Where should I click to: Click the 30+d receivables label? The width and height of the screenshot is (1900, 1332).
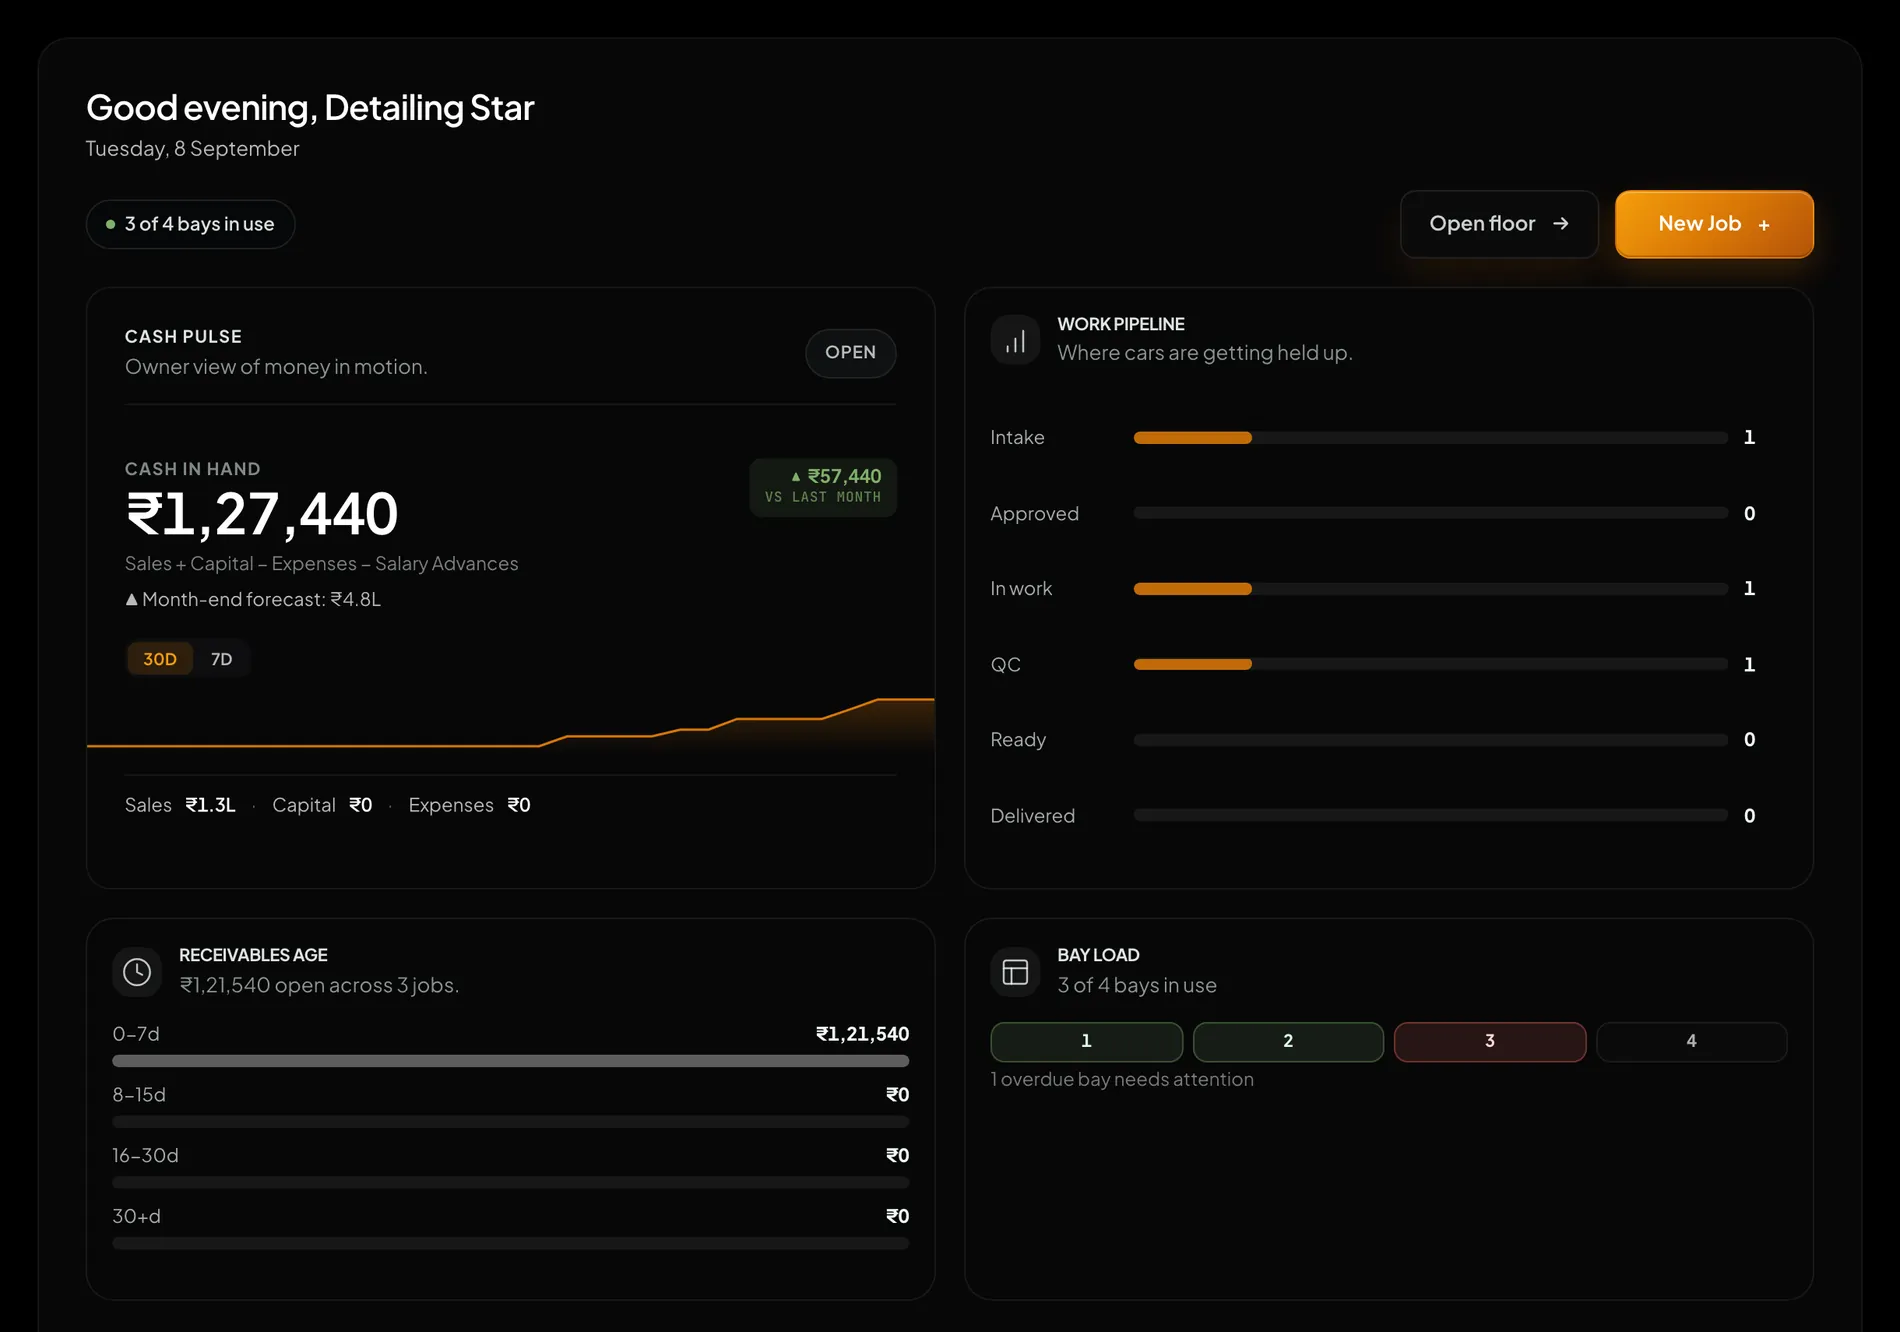point(136,1217)
